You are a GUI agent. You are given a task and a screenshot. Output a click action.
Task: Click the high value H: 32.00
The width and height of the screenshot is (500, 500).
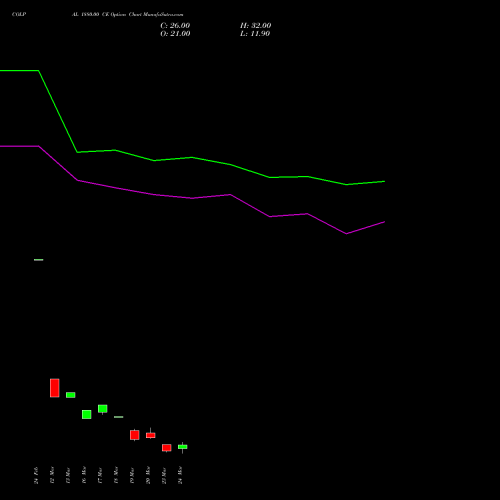coord(255,26)
